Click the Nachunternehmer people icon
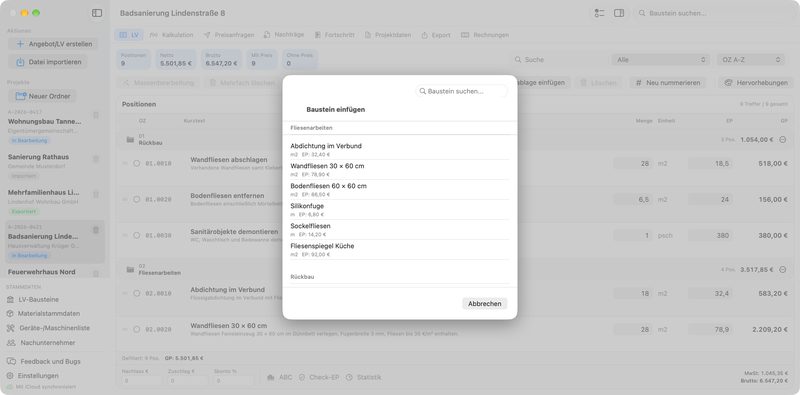 click(x=11, y=343)
